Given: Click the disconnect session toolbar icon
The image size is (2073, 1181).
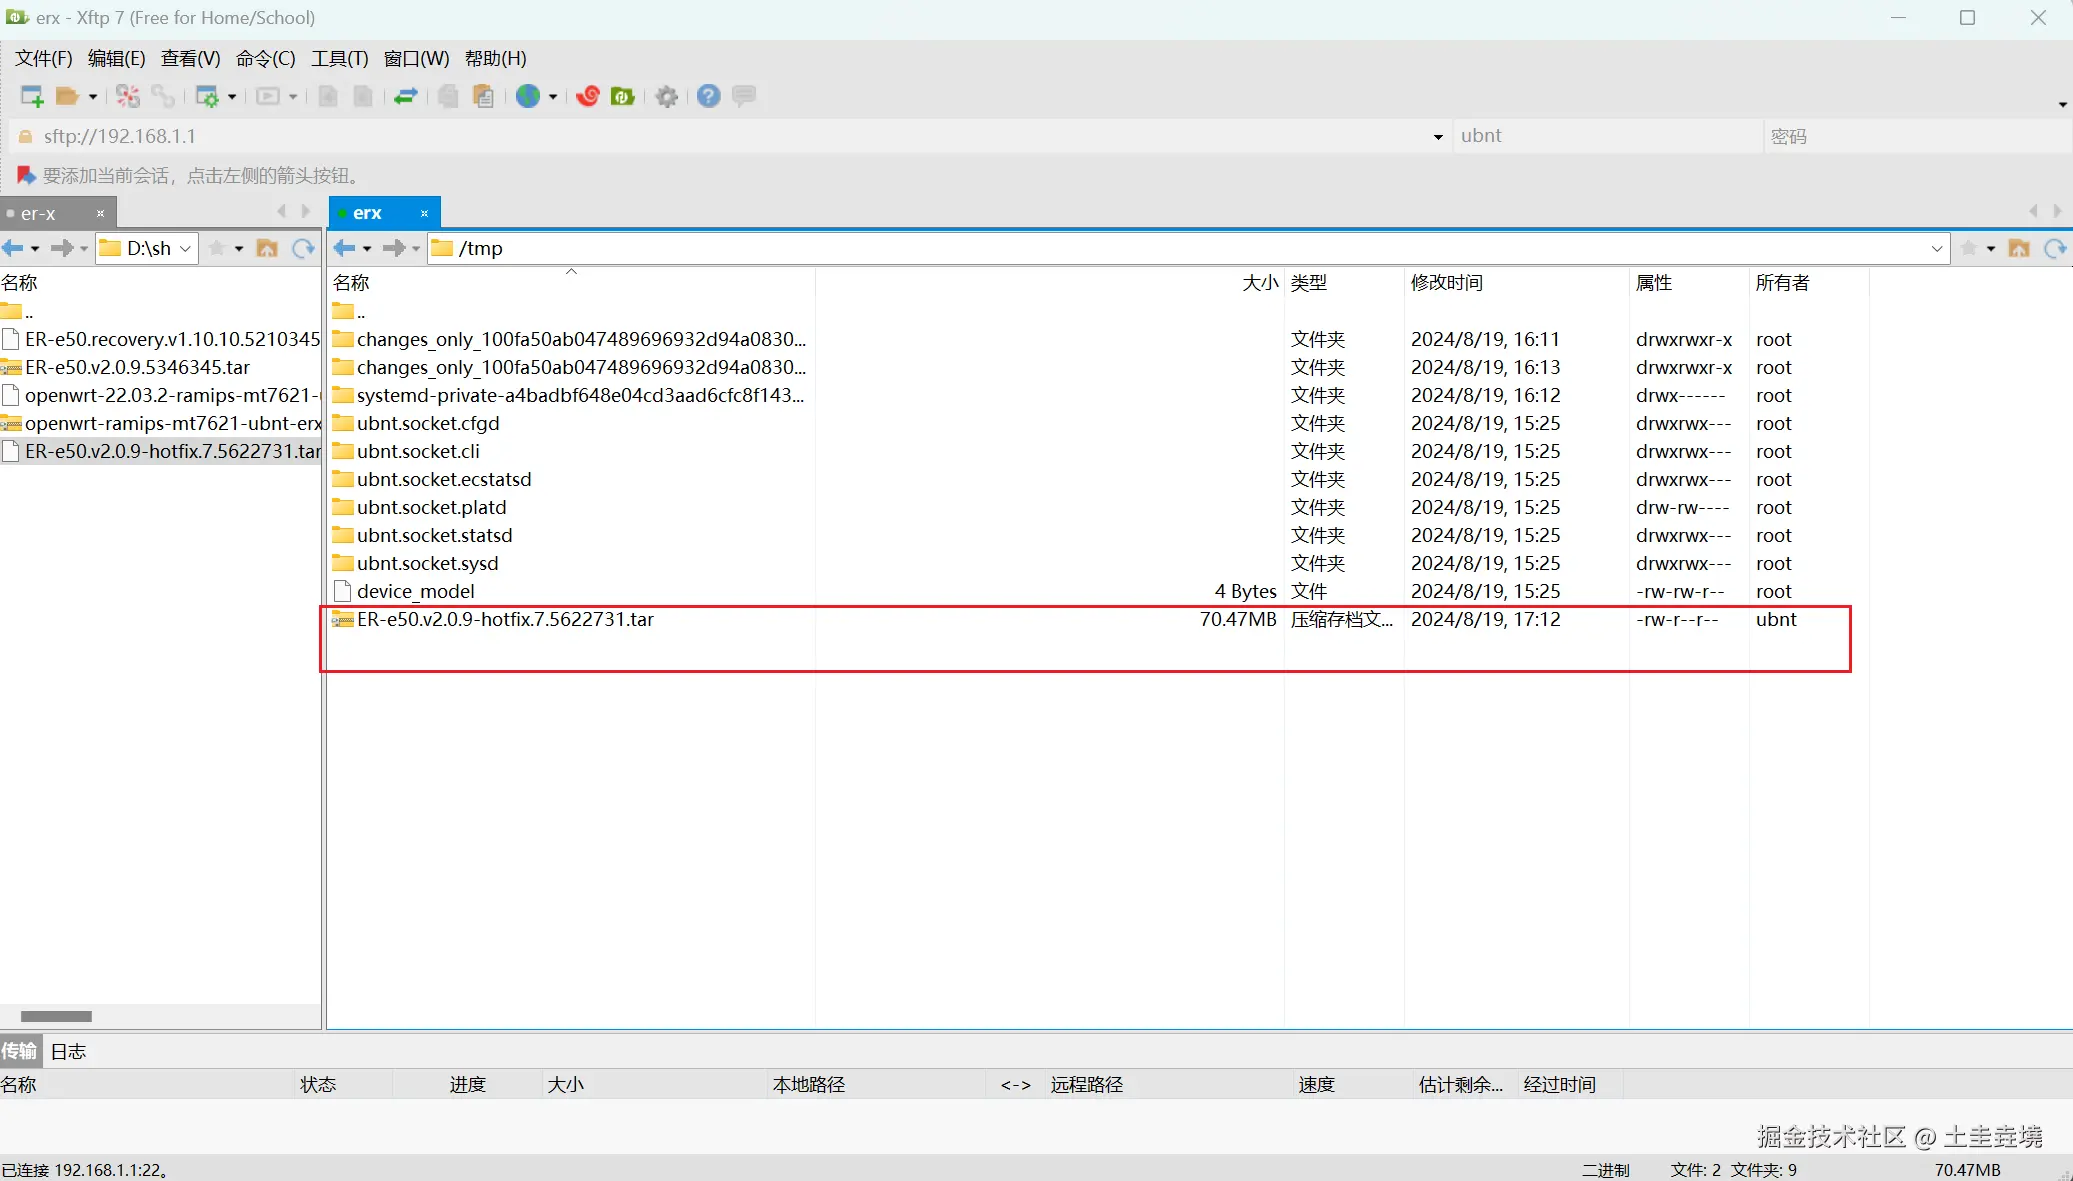Looking at the screenshot, I should (128, 96).
